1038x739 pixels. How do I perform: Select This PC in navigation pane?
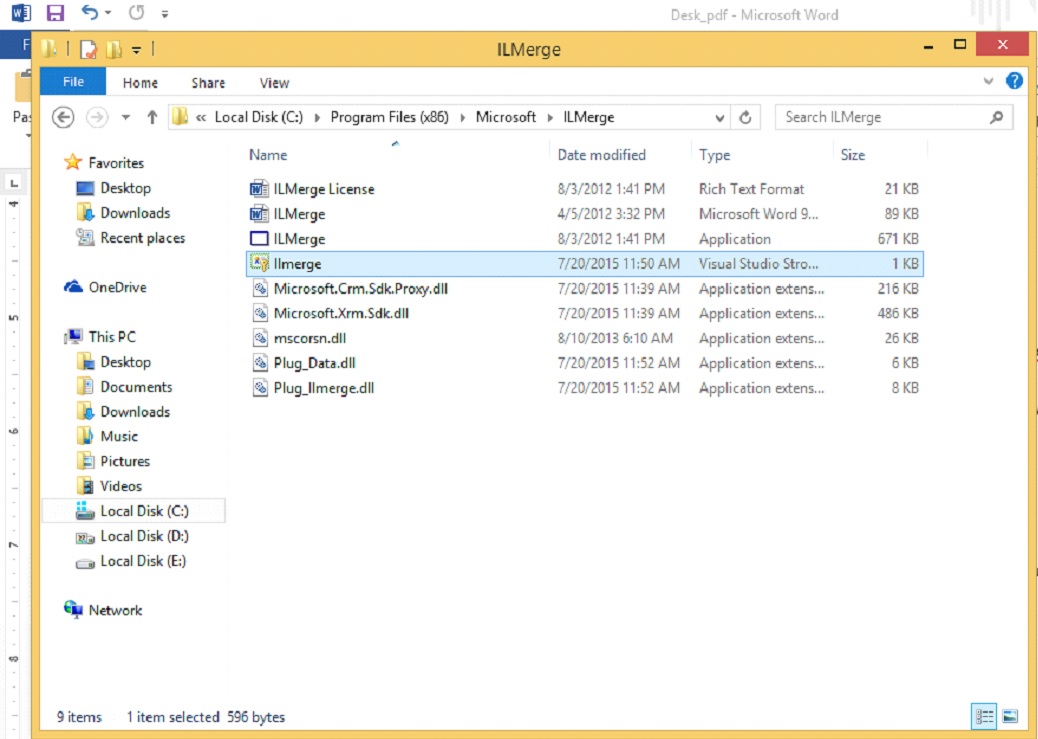(x=112, y=336)
